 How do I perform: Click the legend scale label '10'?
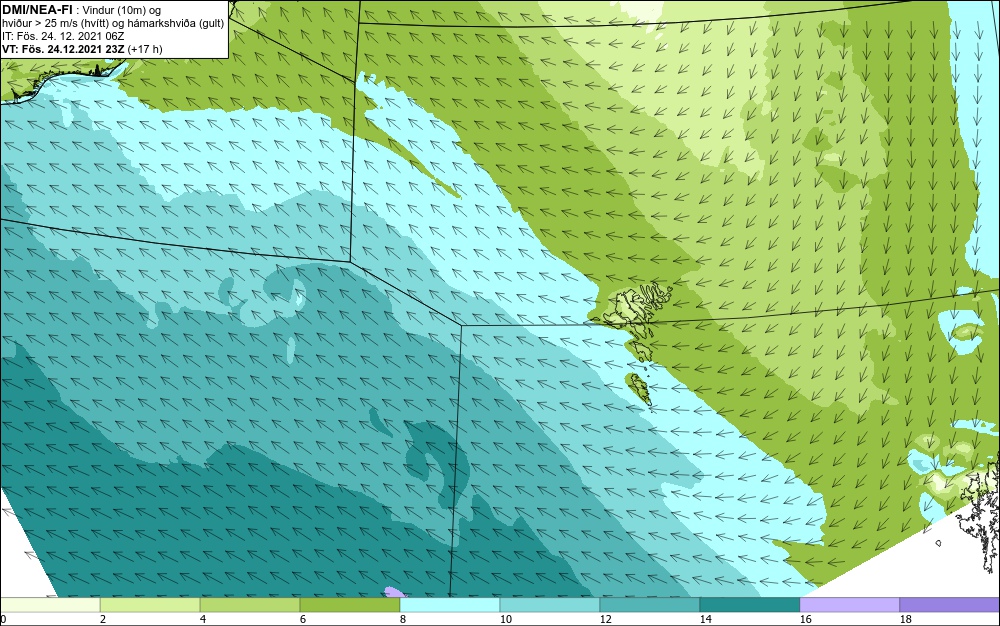[505, 619]
